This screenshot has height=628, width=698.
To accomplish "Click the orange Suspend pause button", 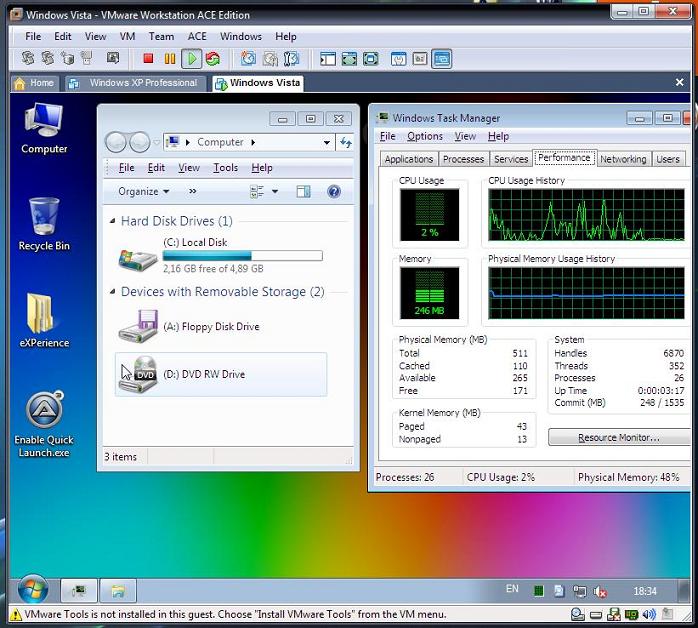I will (170, 58).
